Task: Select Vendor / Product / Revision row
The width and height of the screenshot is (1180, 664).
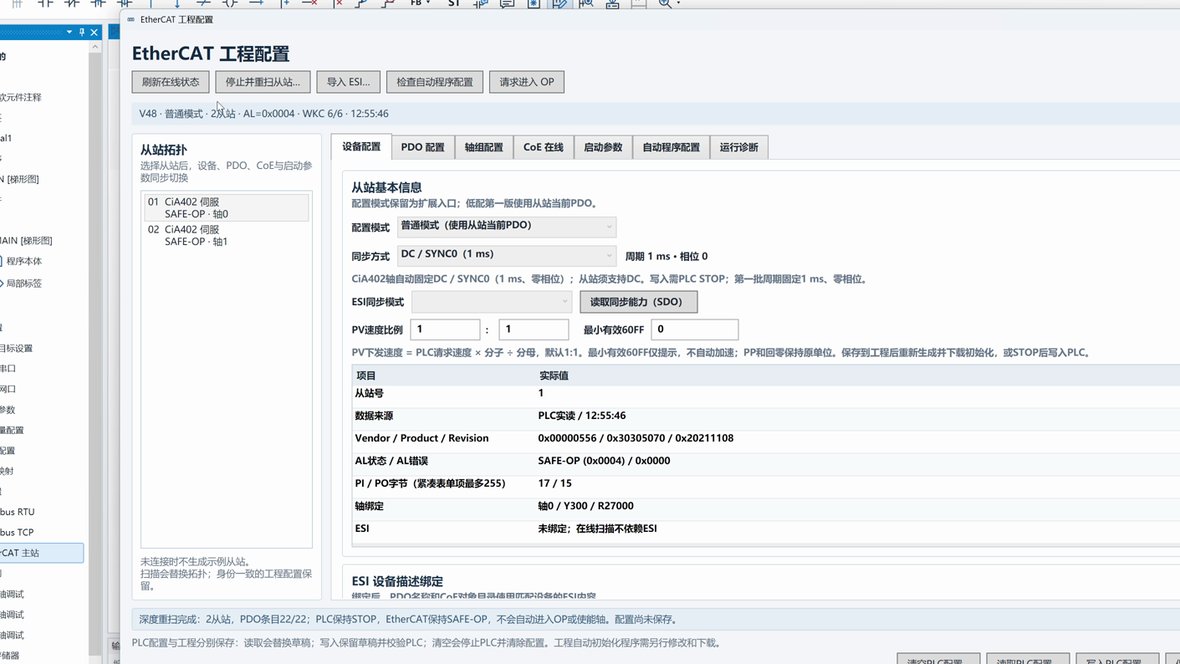Action: pos(765,438)
